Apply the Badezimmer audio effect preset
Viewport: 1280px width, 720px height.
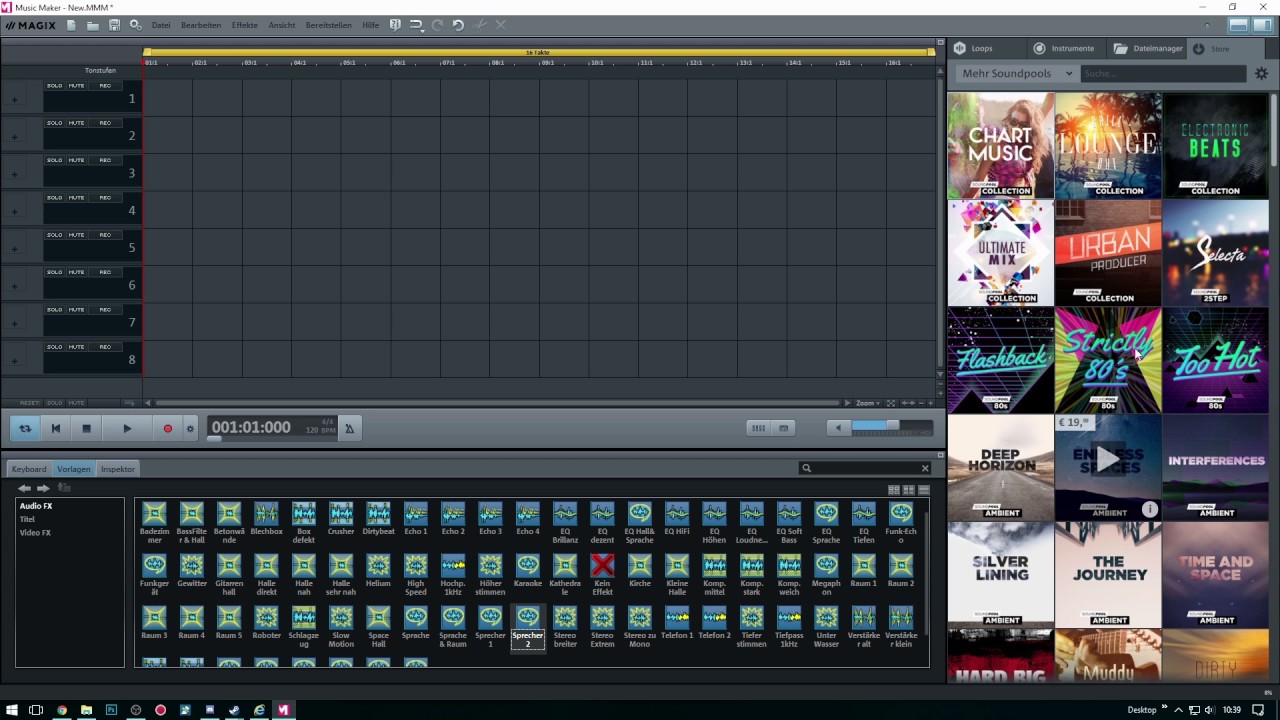[154, 523]
